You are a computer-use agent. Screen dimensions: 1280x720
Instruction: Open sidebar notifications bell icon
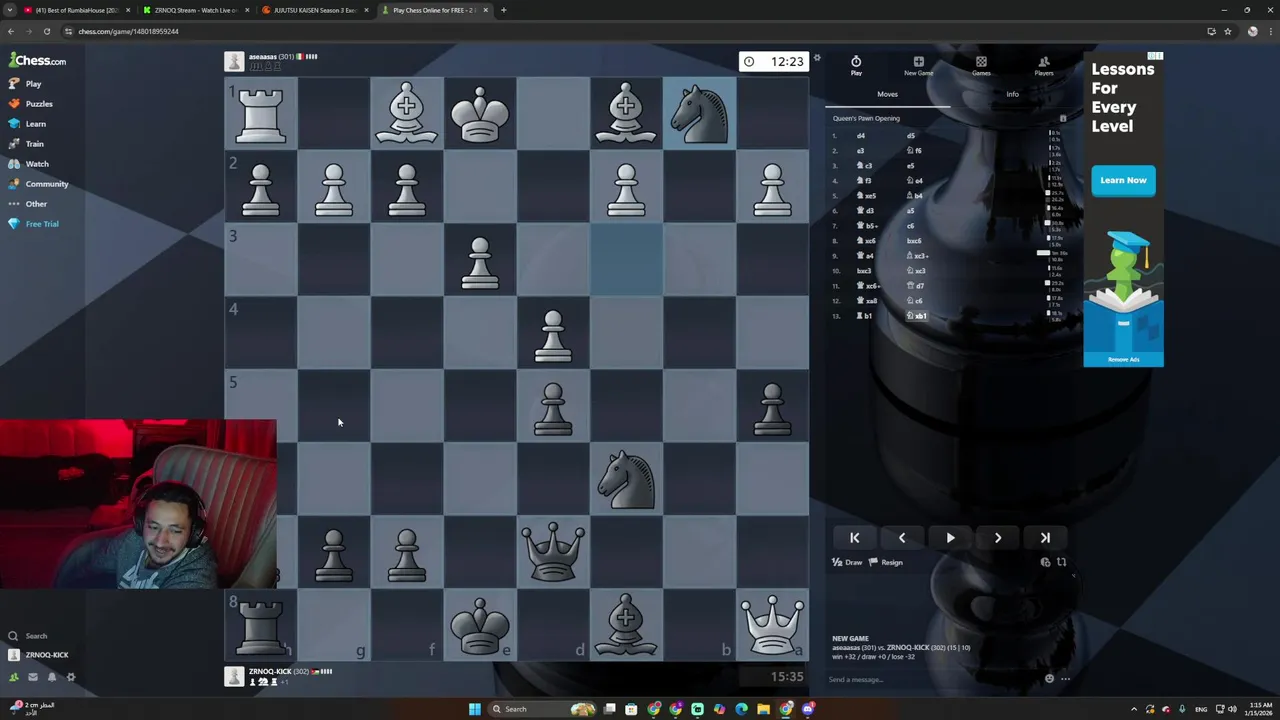51,677
